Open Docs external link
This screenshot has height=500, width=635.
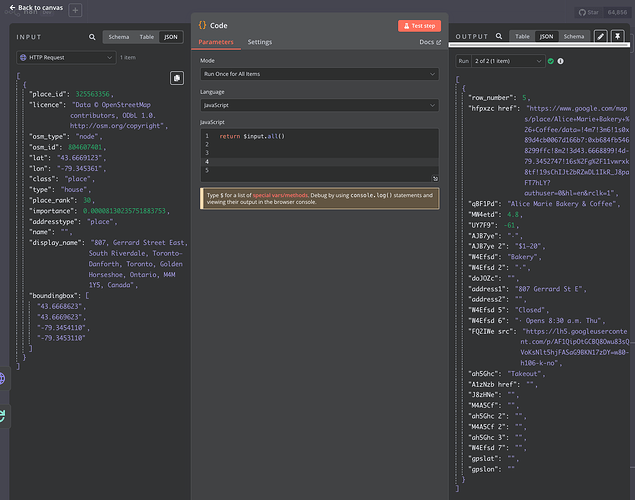pyautogui.click(x=430, y=42)
